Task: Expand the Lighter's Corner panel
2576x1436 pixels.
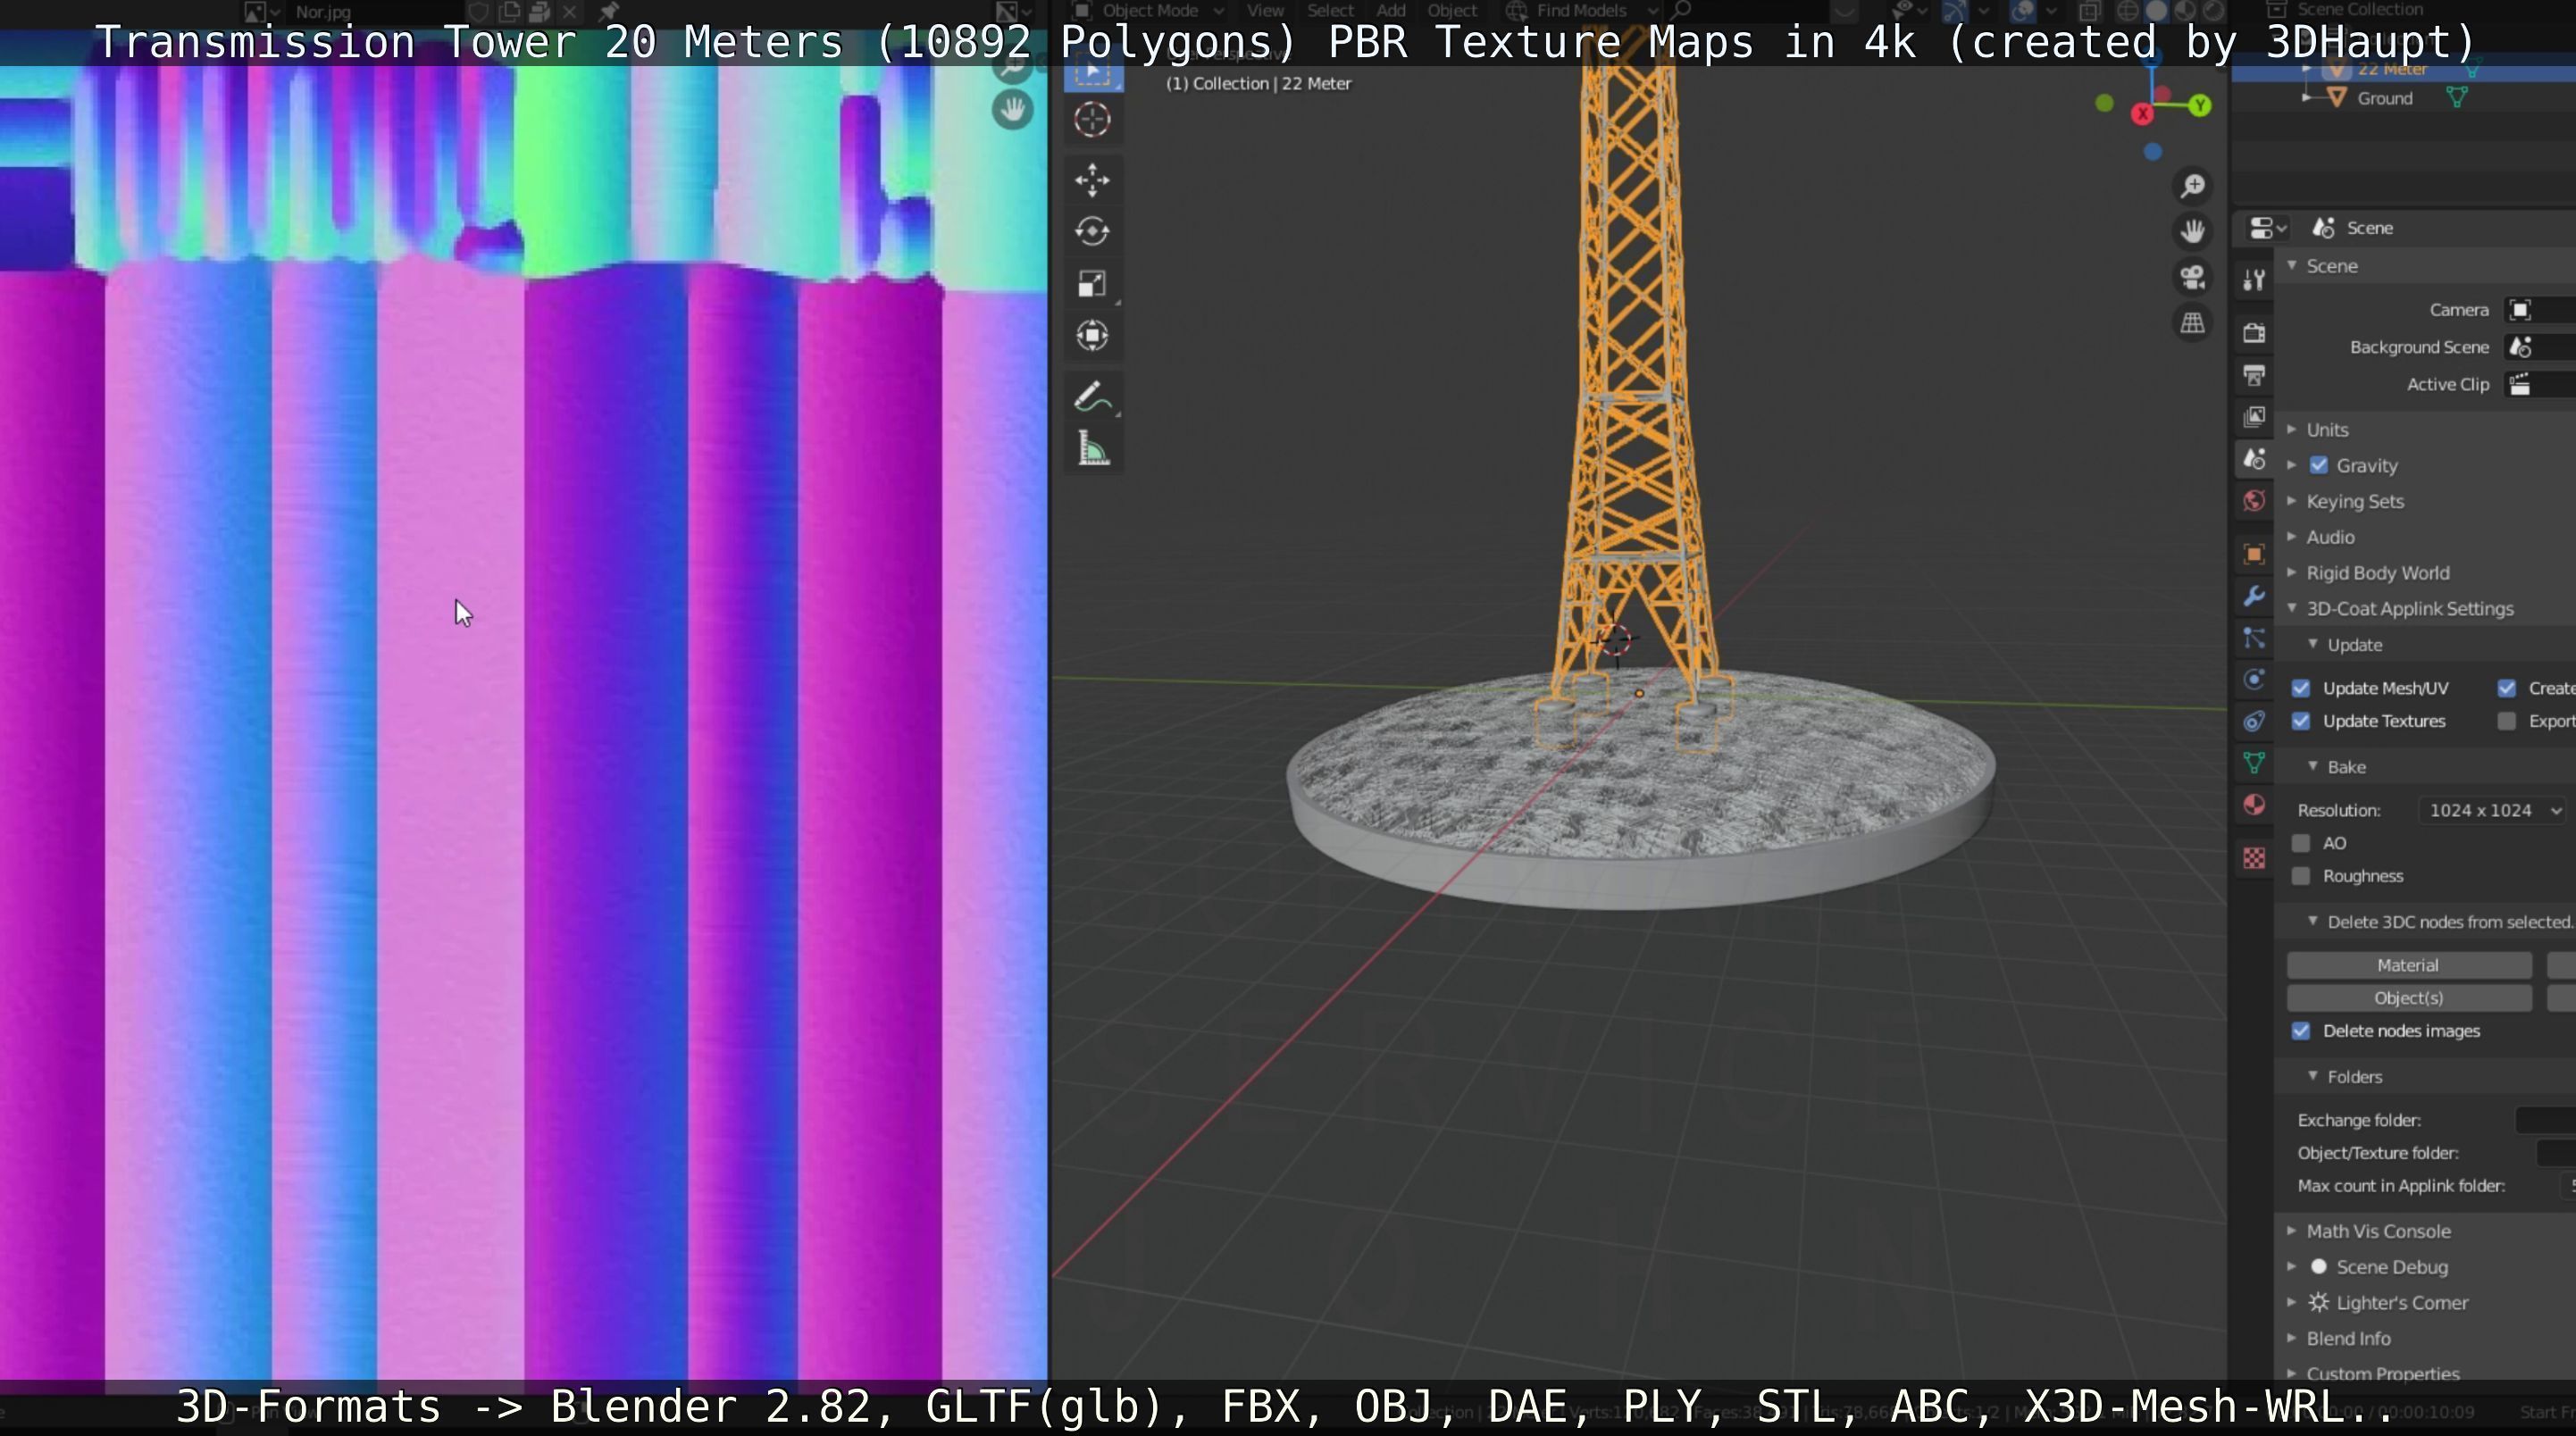Action: pyautogui.click(x=2292, y=1303)
